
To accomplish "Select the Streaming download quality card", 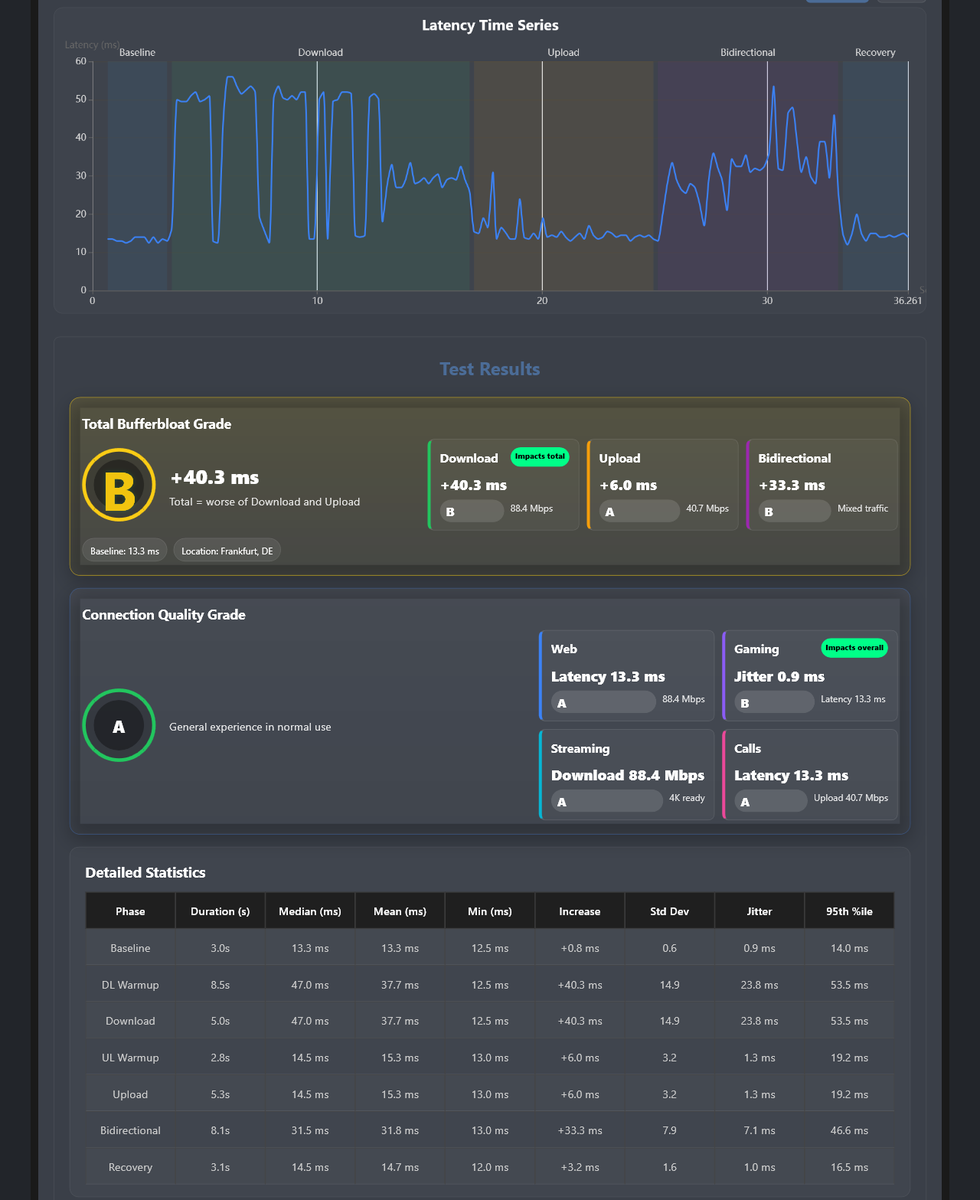I will pyautogui.click(x=627, y=775).
